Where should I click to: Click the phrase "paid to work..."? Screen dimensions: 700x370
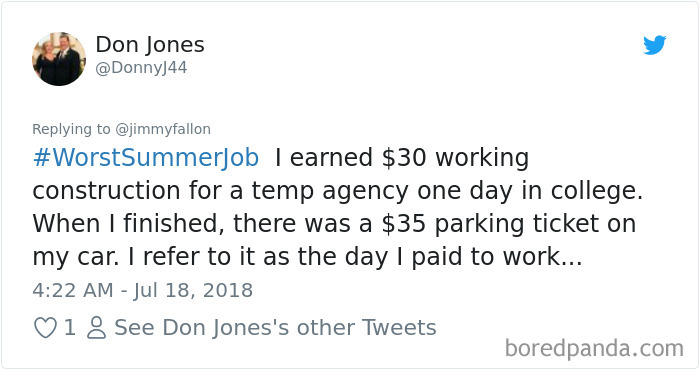[x=497, y=258]
